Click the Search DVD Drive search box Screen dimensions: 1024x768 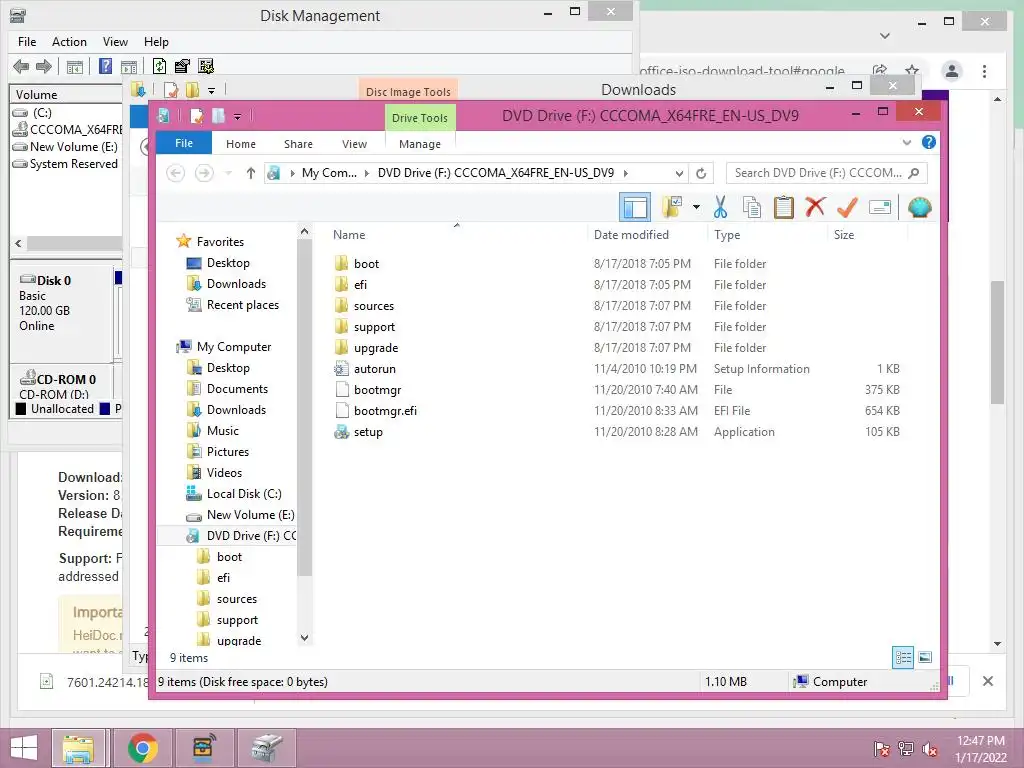[x=827, y=173]
